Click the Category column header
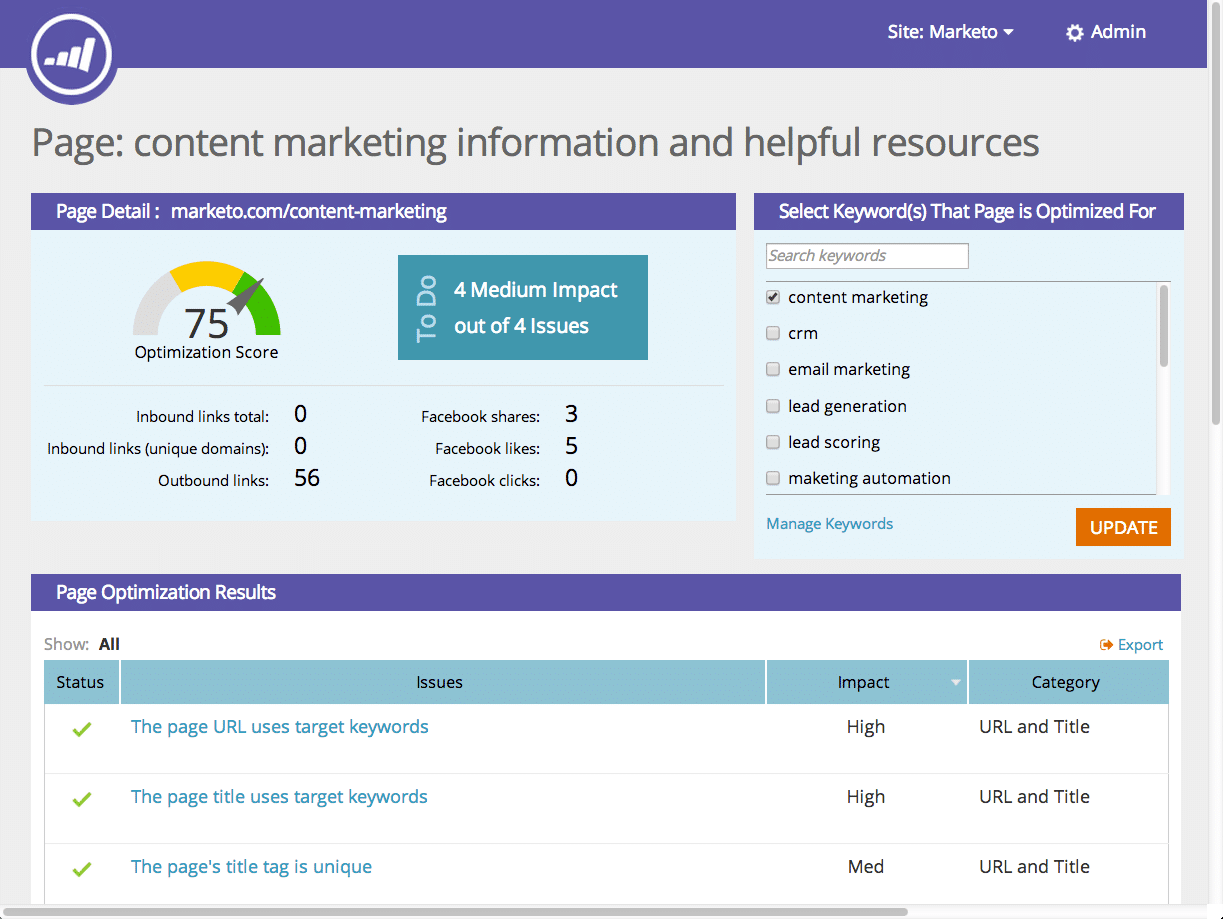This screenshot has height=919, width=1223. (x=1065, y=683)
